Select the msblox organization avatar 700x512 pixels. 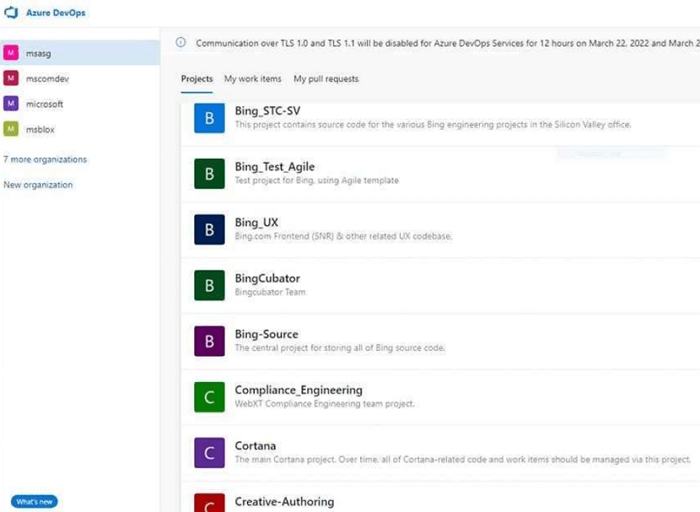[x=11, y=129]
